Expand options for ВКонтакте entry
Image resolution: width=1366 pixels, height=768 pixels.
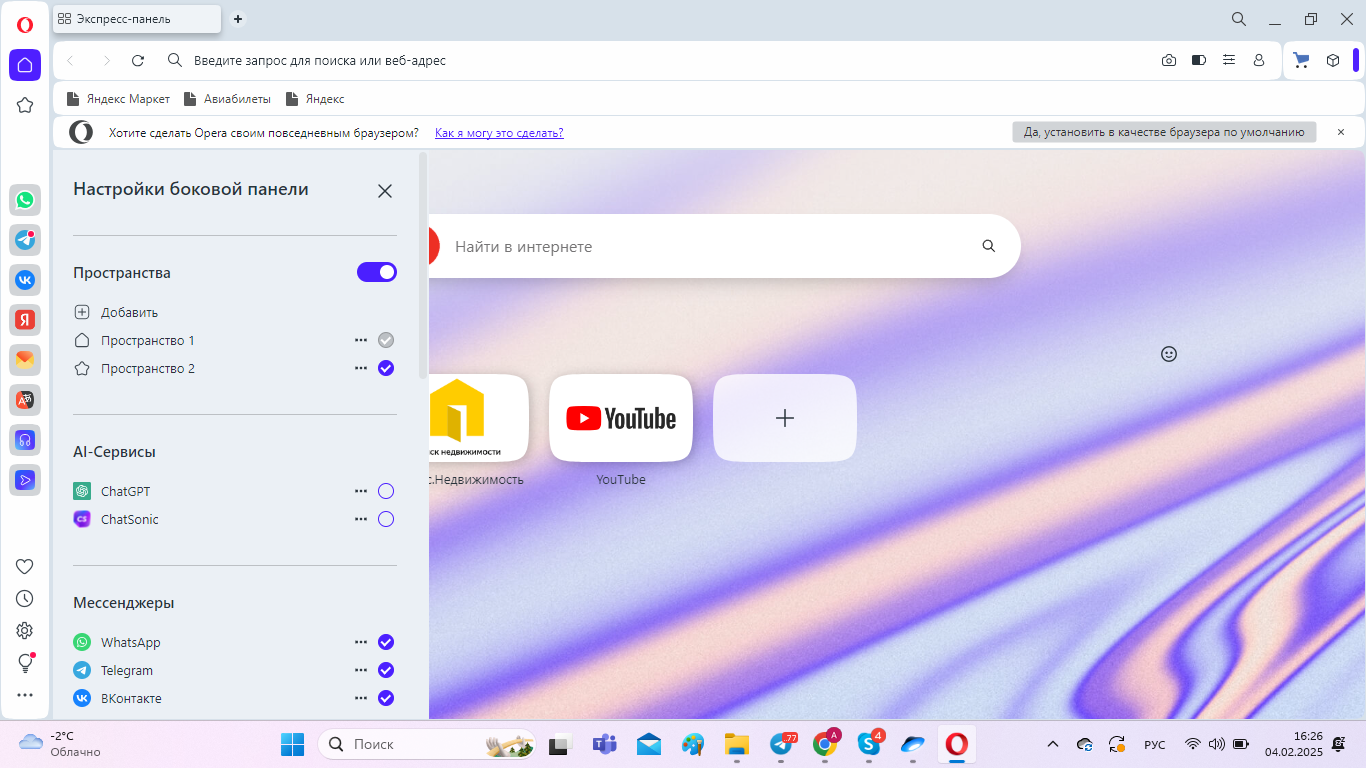point(361,698)
